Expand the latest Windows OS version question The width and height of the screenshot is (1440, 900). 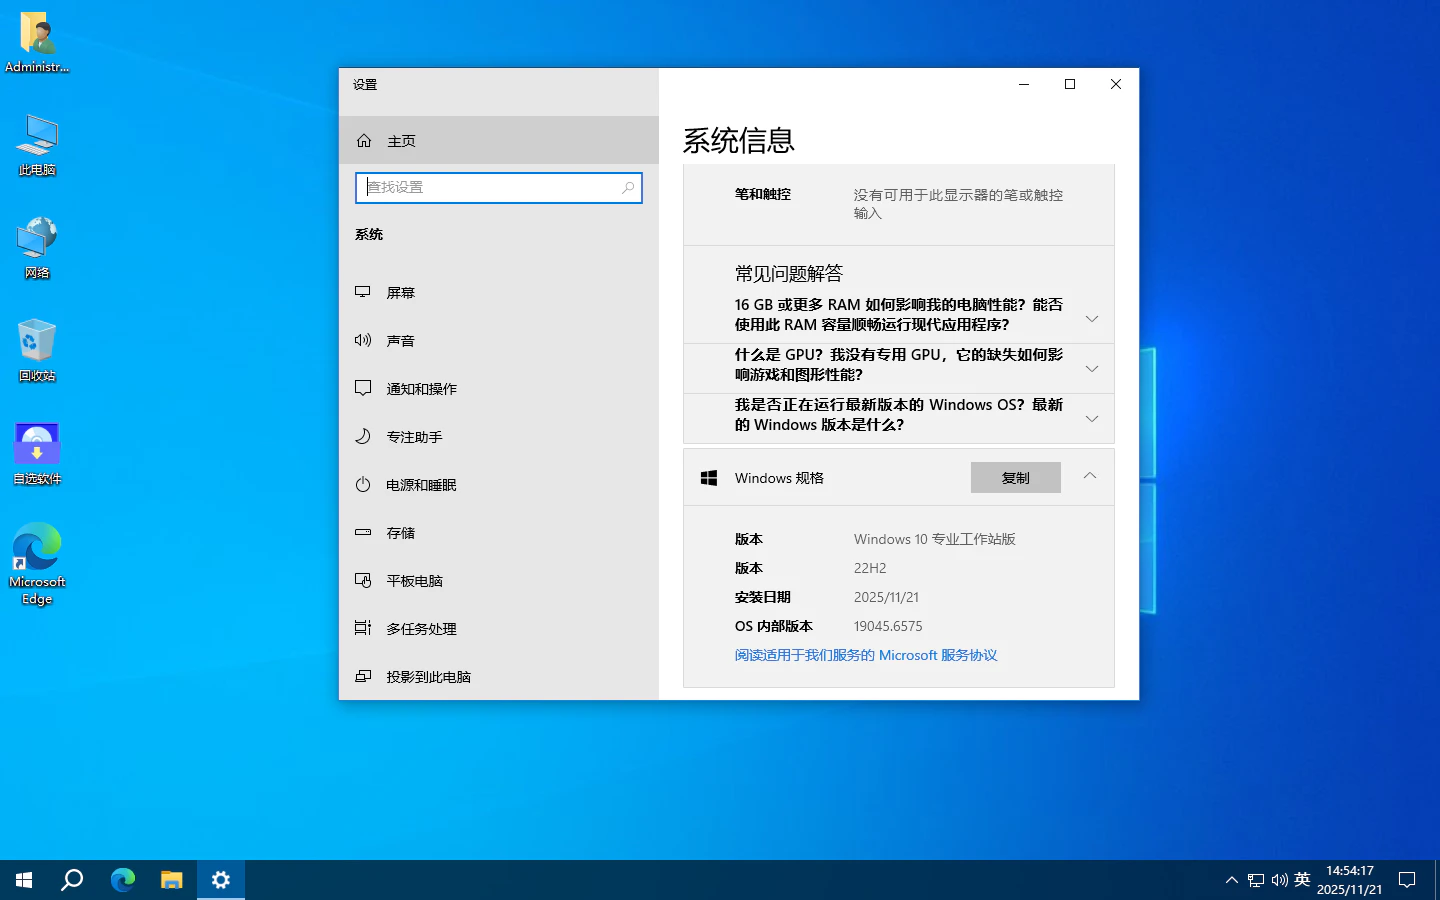click(x=1091, y=419)
